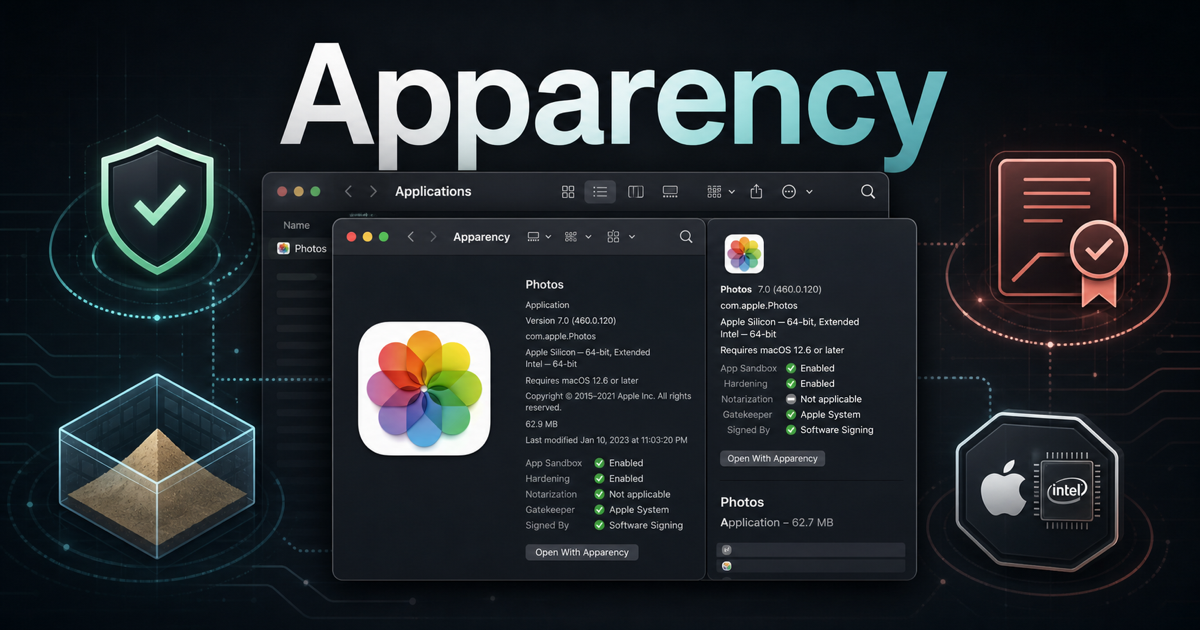Image resolution: width=1200 pixels, height=630 pixels.
Task: Click "Requires macOS 12.6 or later" in Apparency window
Action: tap(581, 381)
